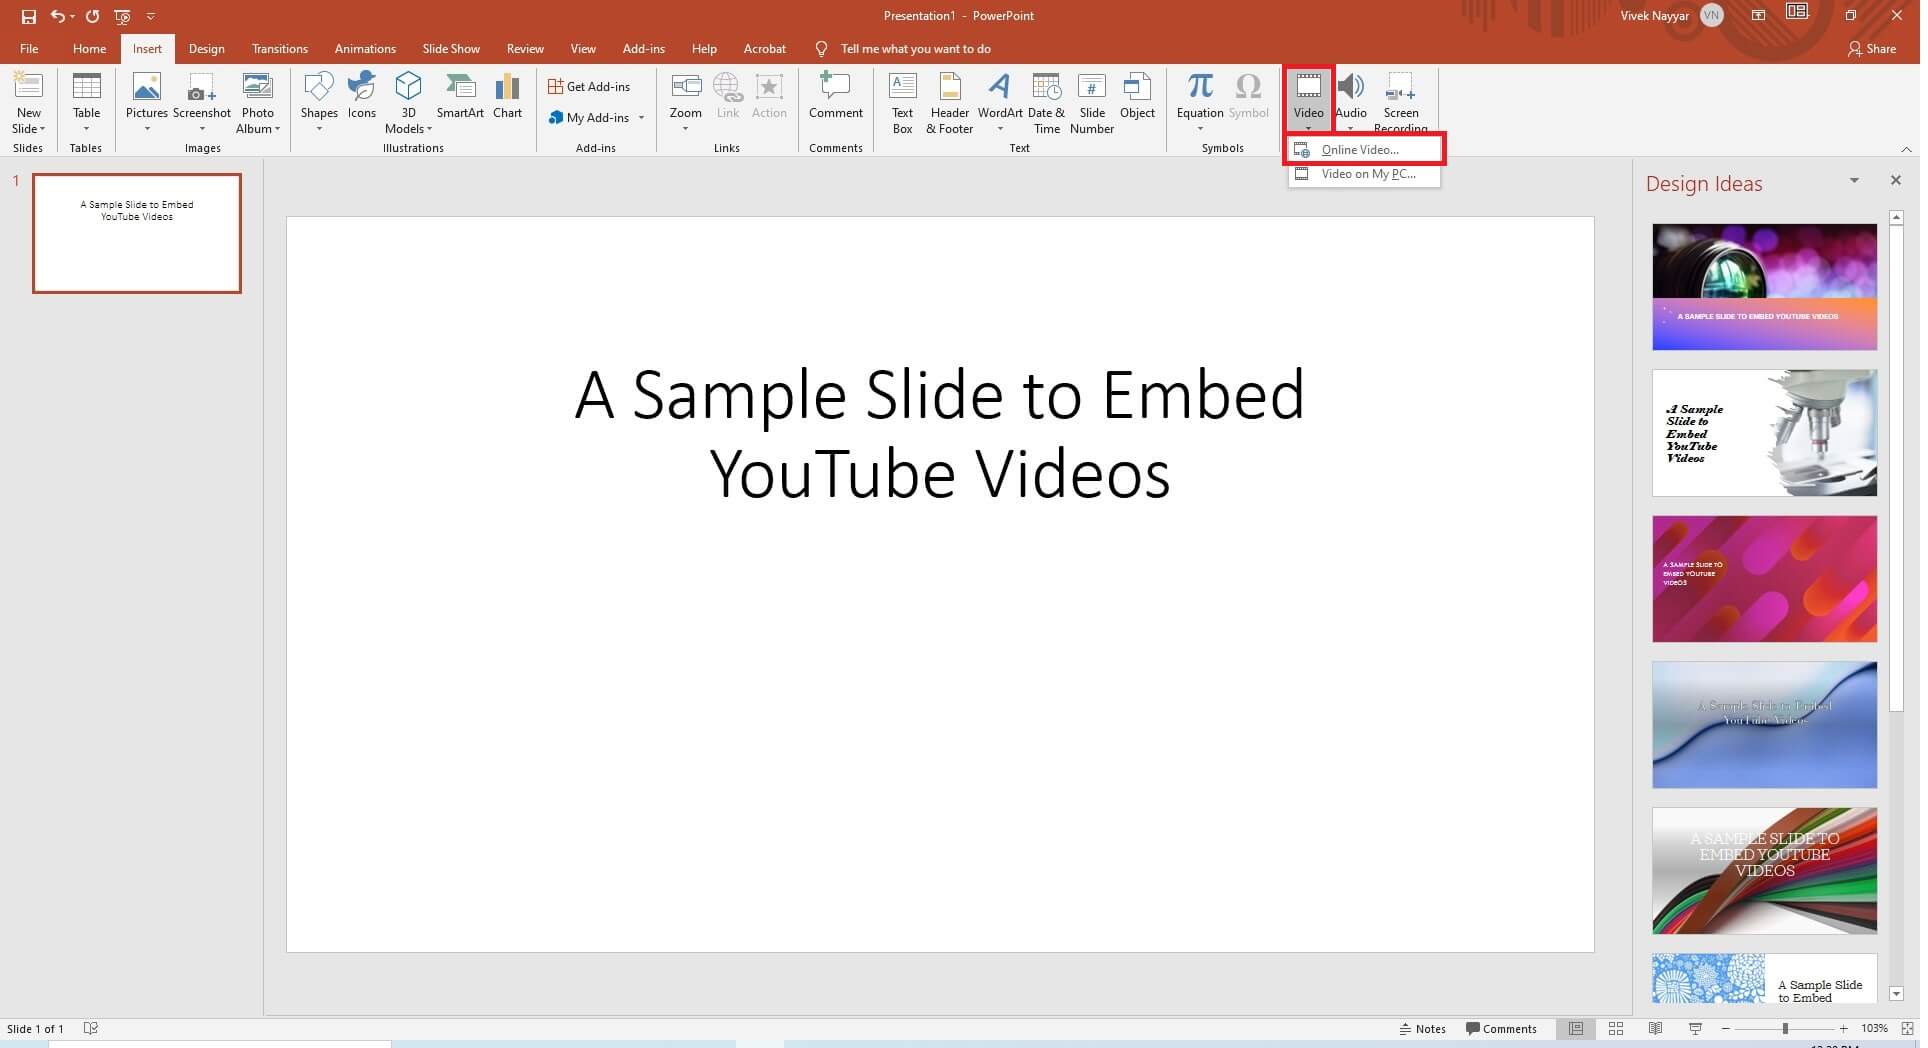Open the Review tab
Viewport: 1928px width, 1048px height.
525,49
